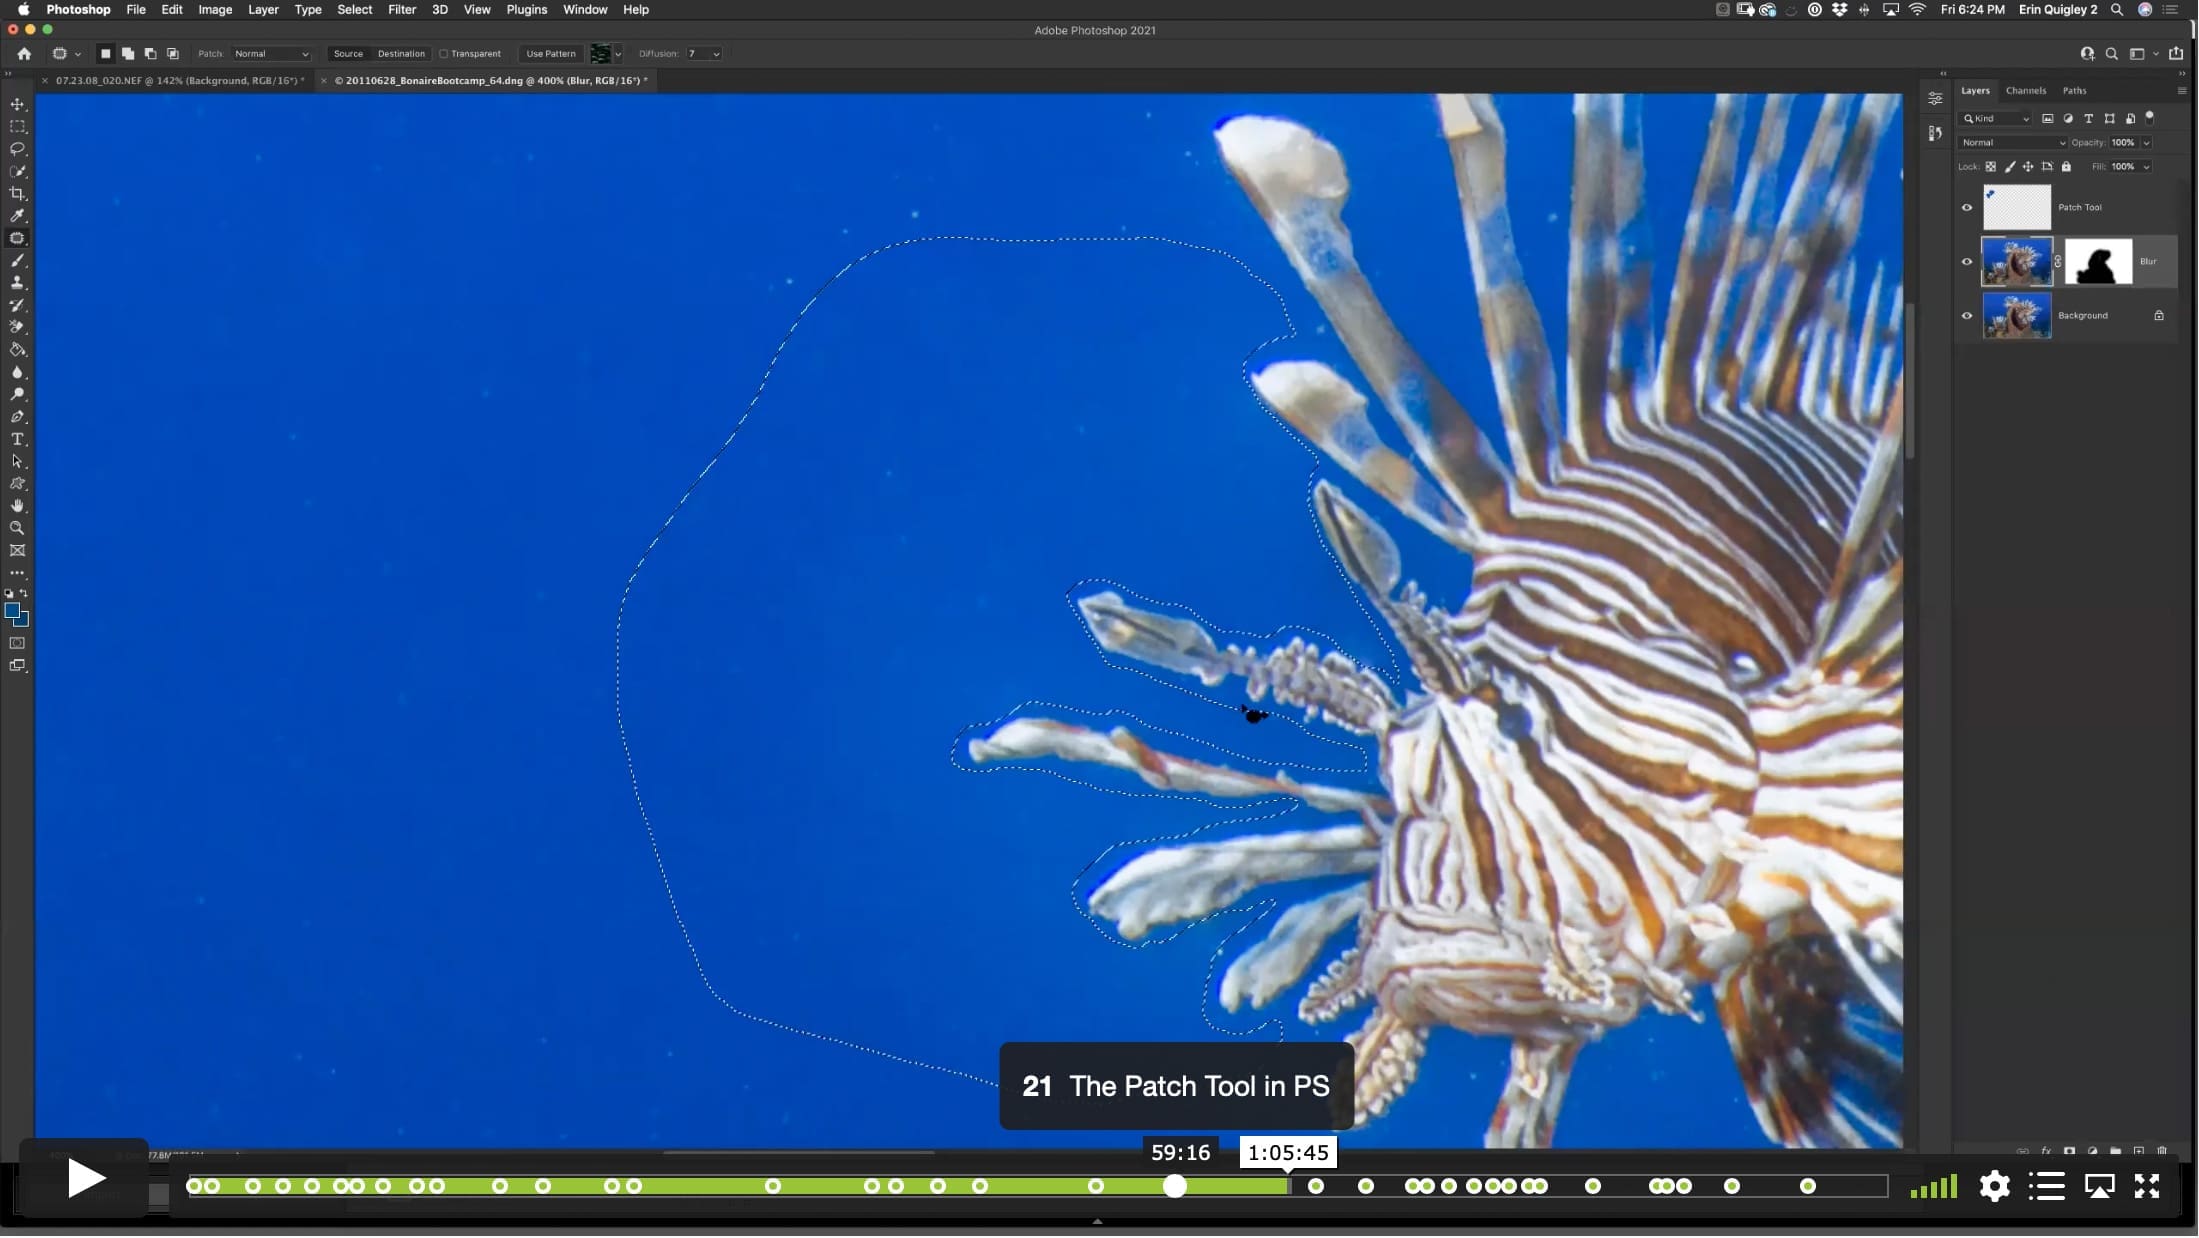Image resolution: width=2199 pixels, height=1238 pixels.
Task: Click the foreground color swatch
Action: pyautogui.click(x=12, y=611)
